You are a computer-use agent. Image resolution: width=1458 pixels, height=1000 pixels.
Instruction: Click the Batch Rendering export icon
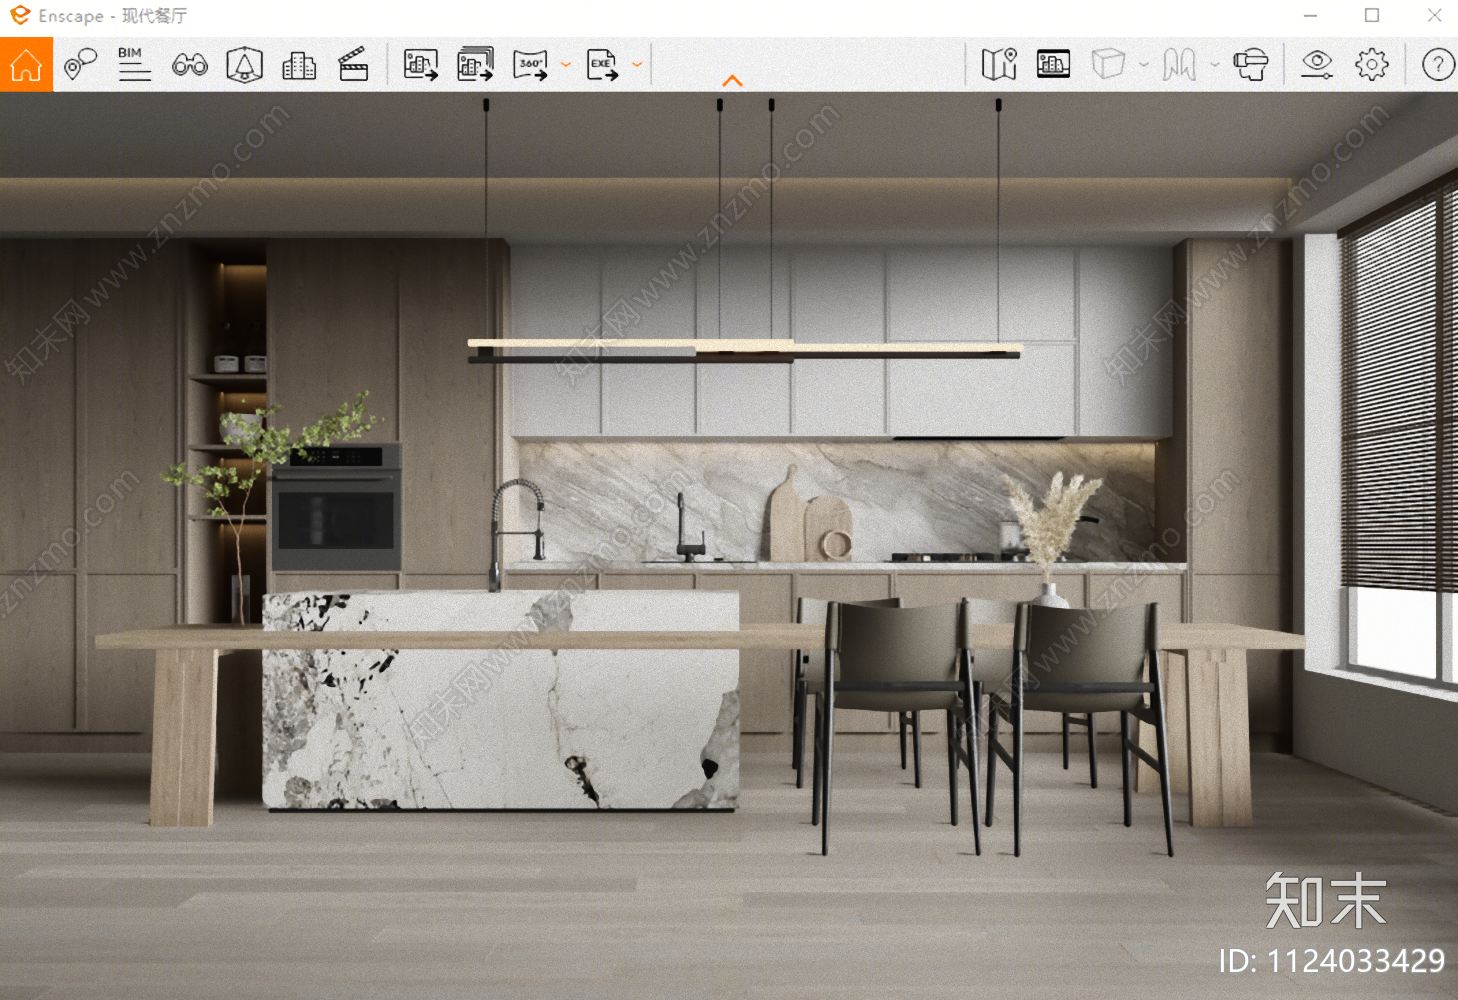(475, 65)
